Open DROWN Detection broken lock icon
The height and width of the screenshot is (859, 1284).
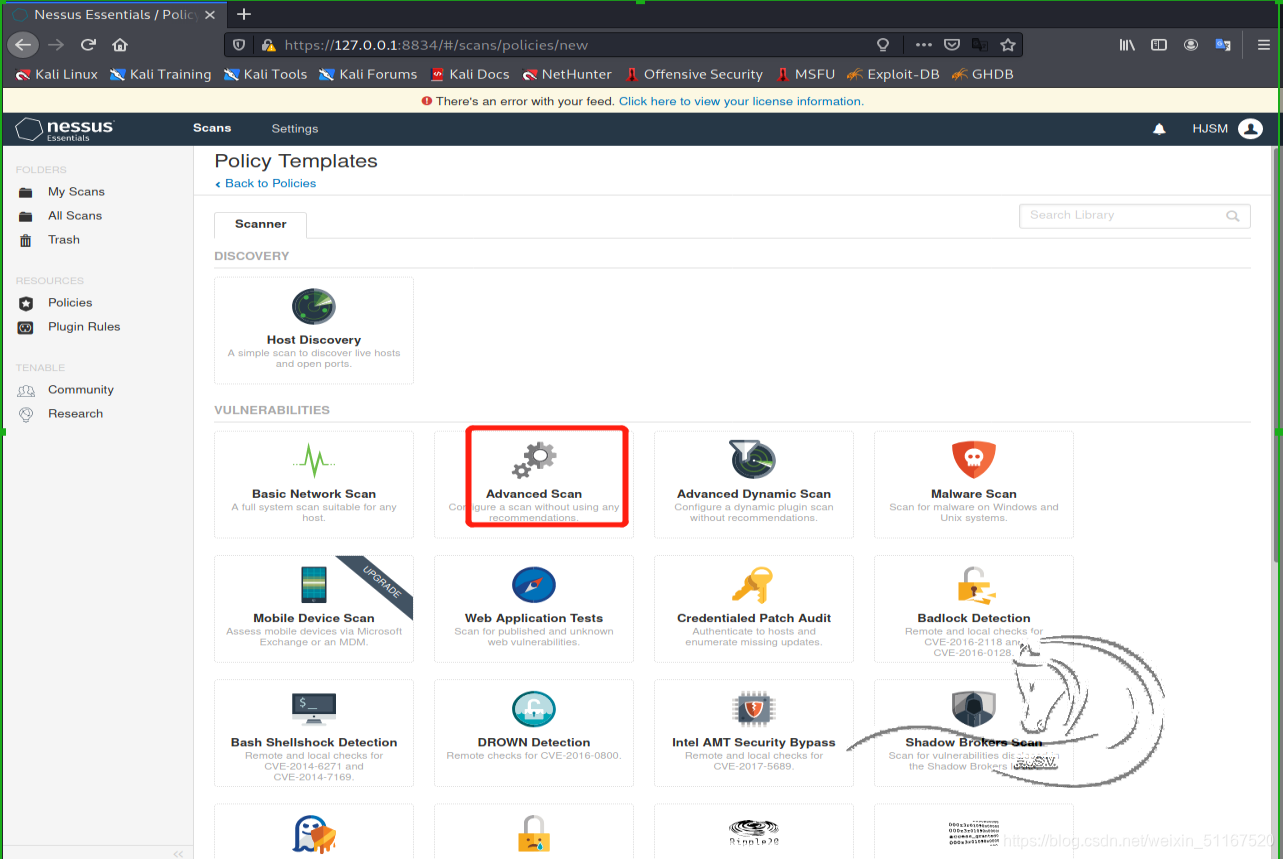point(533,708)
